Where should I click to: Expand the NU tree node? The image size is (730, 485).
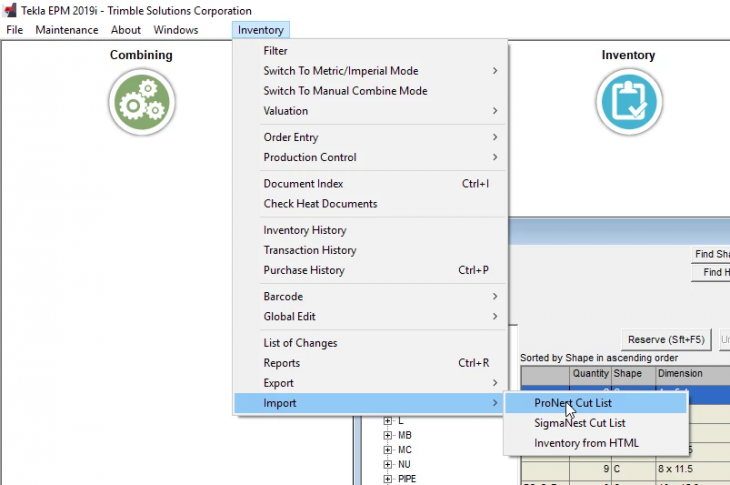point(387,465)
